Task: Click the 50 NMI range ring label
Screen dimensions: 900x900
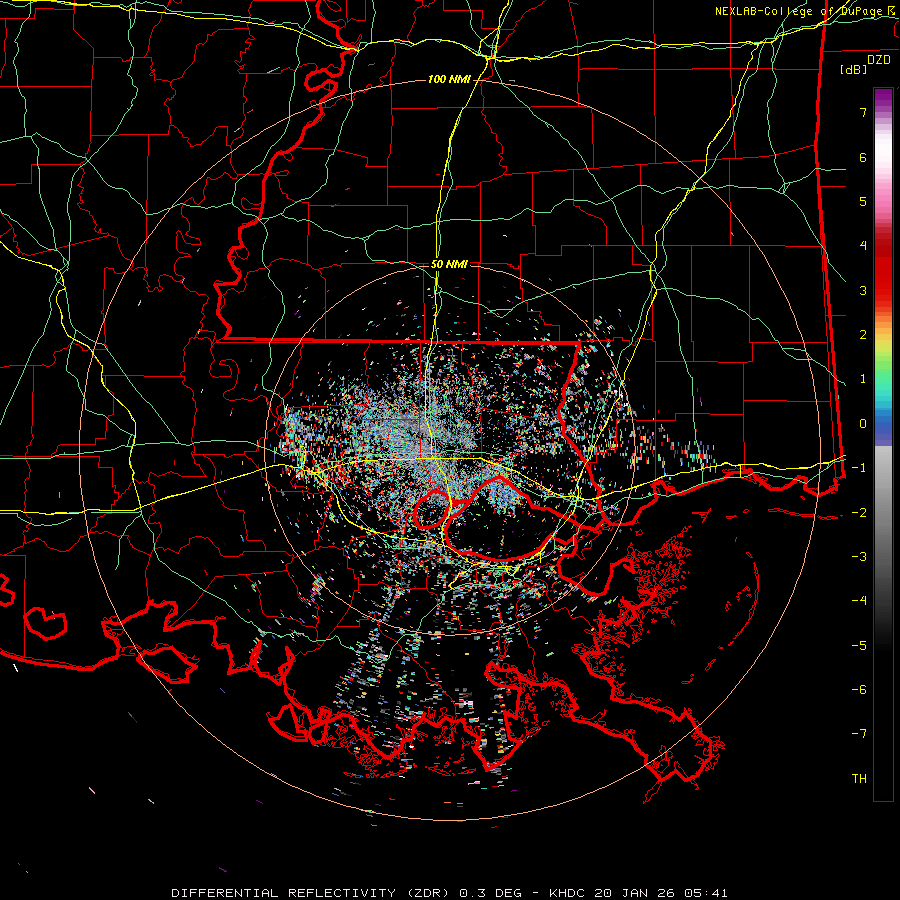Action: [x=449, y=265]
